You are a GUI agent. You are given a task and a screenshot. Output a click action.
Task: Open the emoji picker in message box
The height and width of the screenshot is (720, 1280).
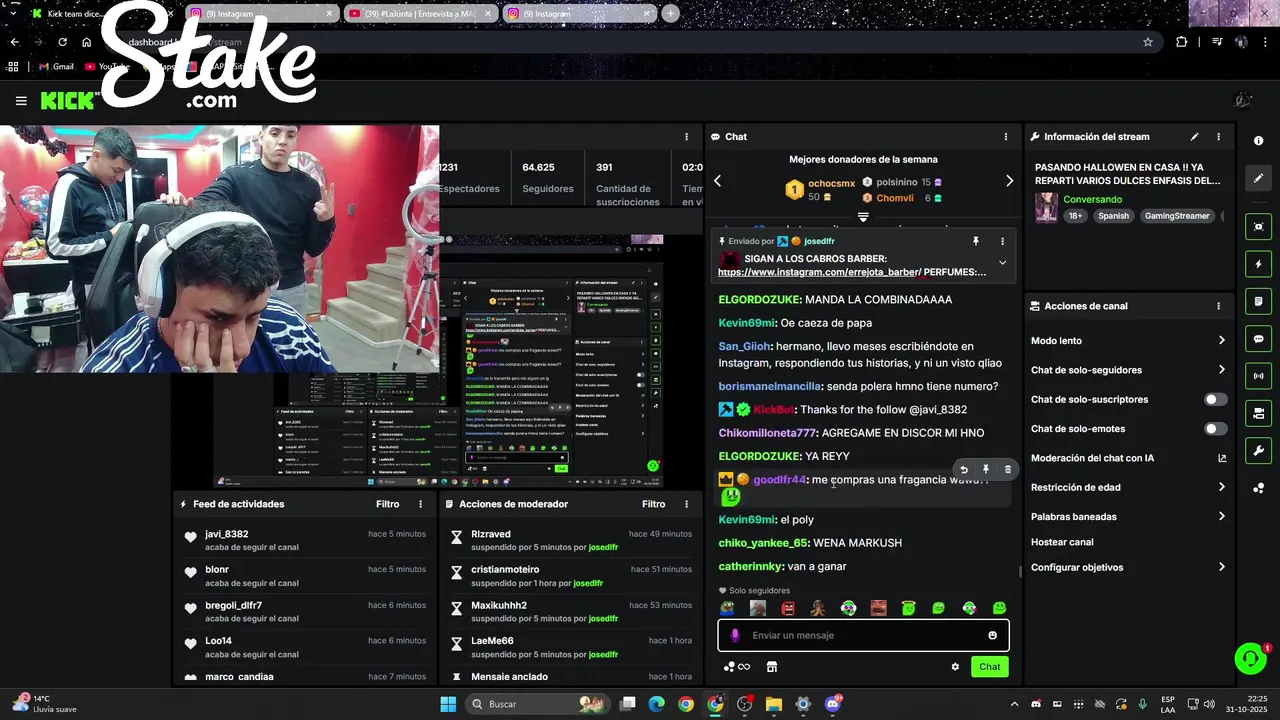click(992, 635)
